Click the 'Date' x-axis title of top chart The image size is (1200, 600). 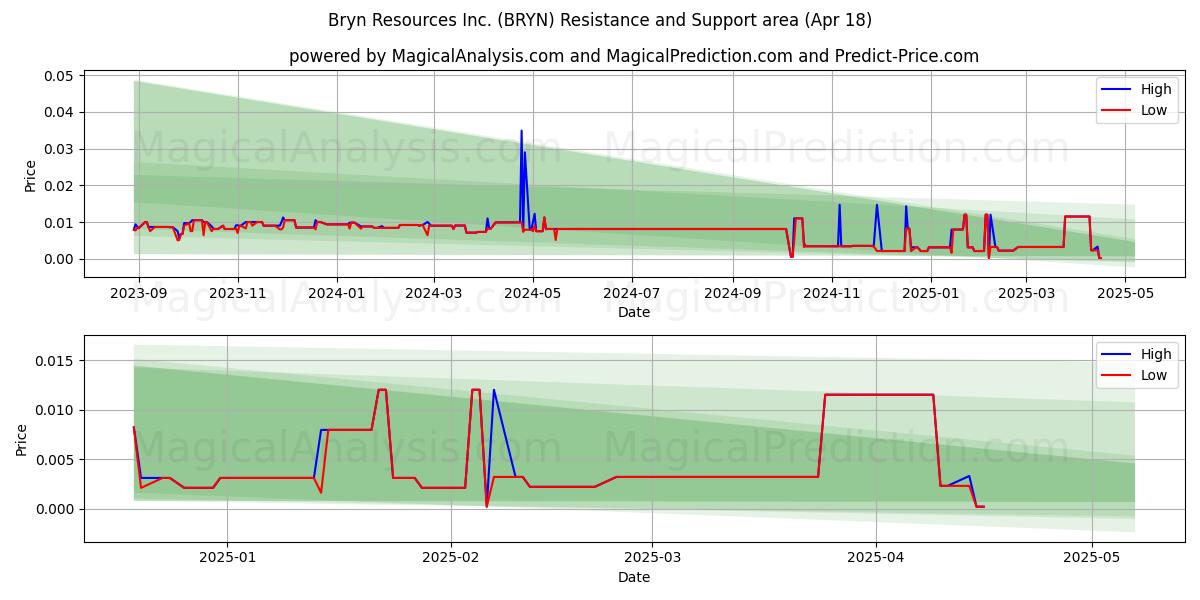pos(634,312)
